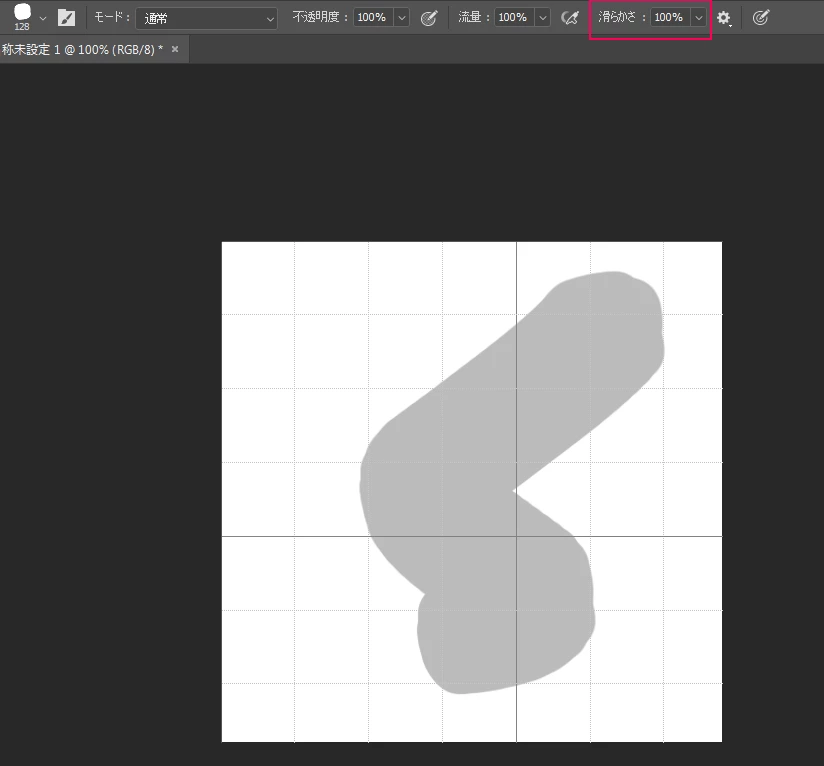Toggle pressure for opacity icon

click(429, 18)
